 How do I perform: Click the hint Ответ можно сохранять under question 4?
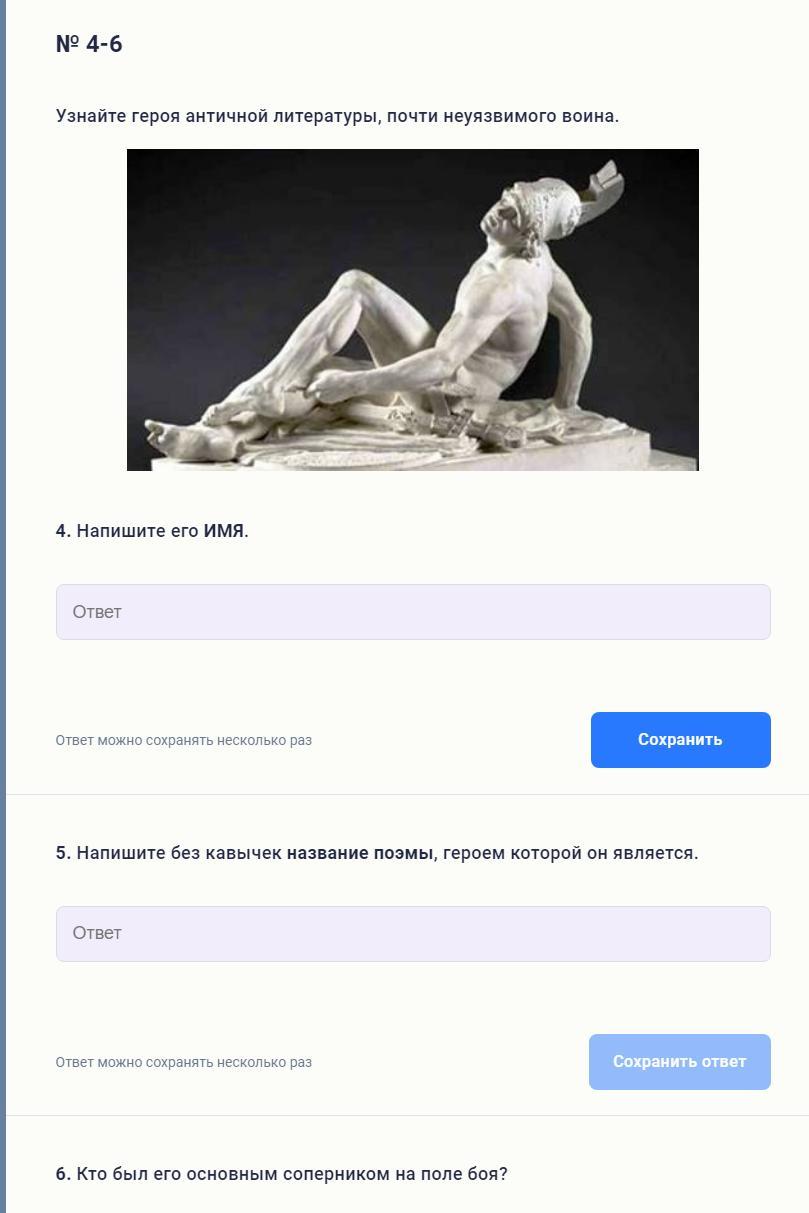184,741
